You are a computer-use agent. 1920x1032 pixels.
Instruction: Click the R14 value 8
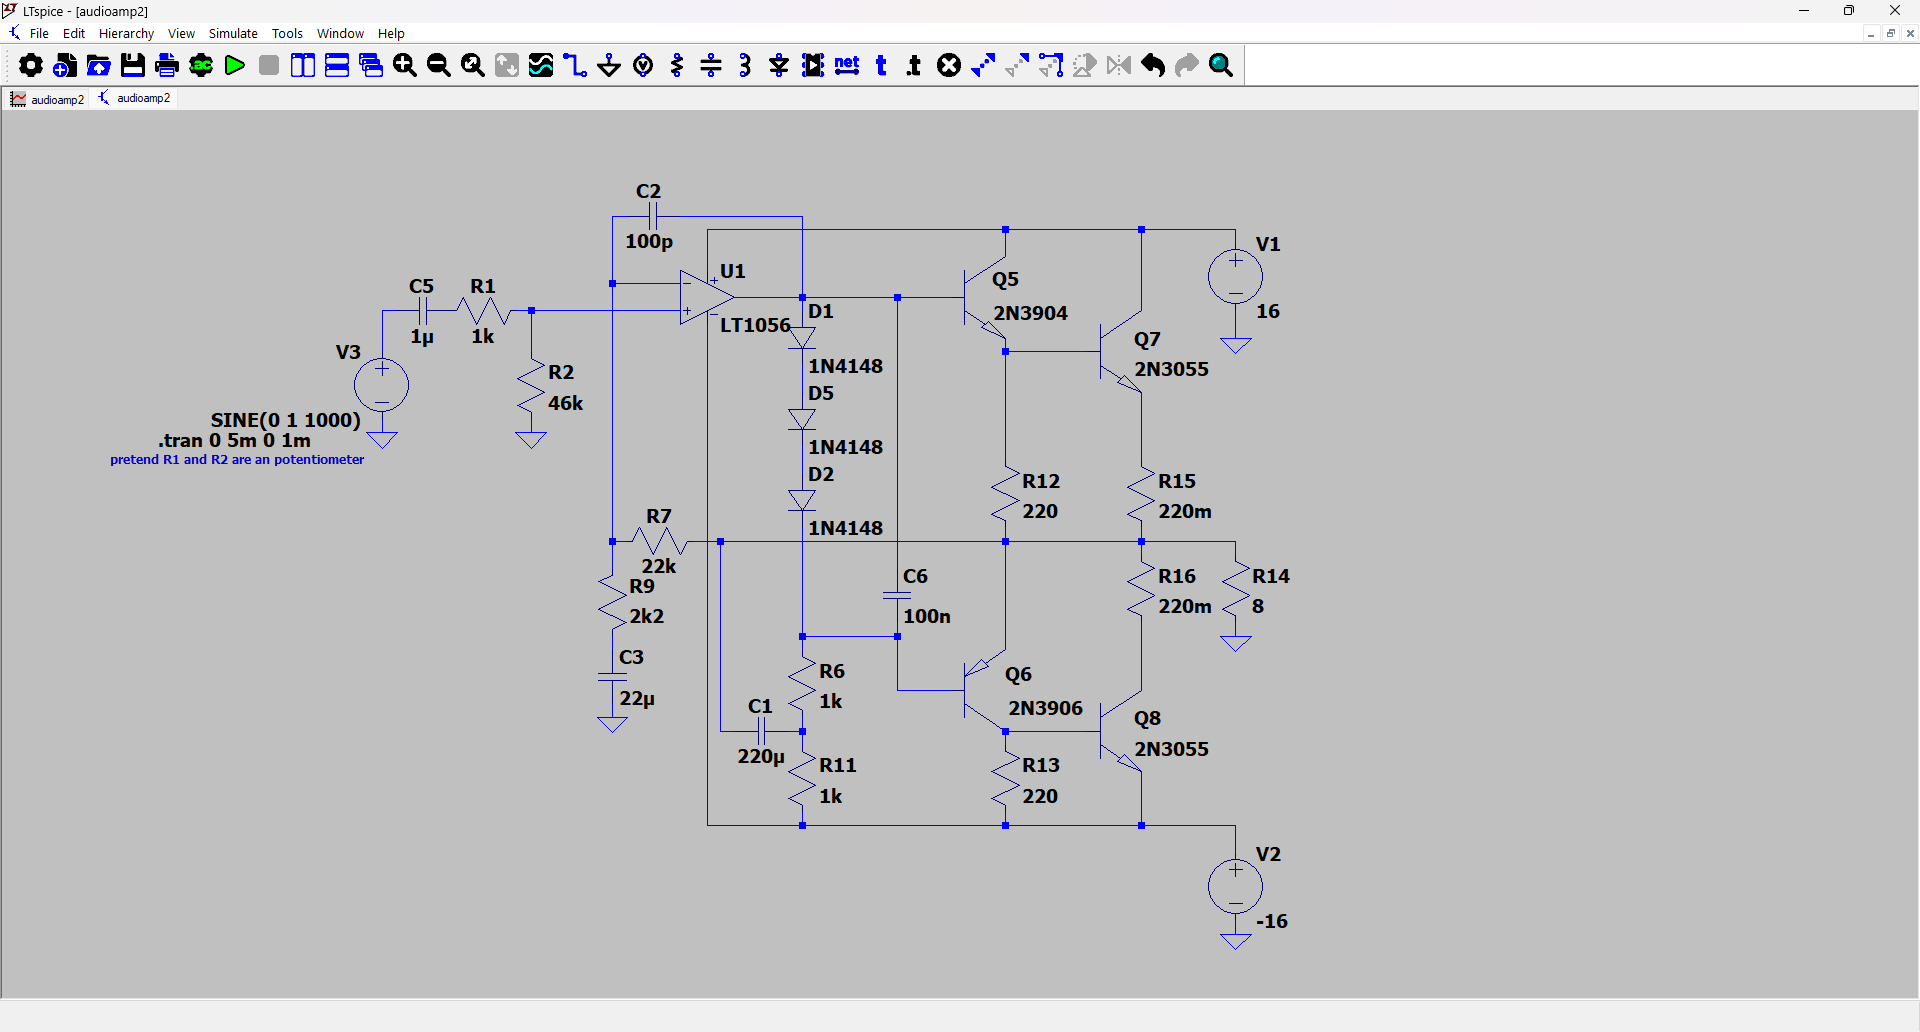click(x=1258, y=606)
